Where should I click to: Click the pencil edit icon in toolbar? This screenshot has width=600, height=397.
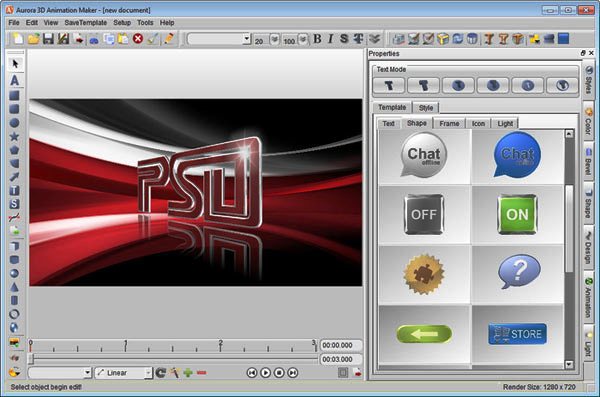point(169,39)
